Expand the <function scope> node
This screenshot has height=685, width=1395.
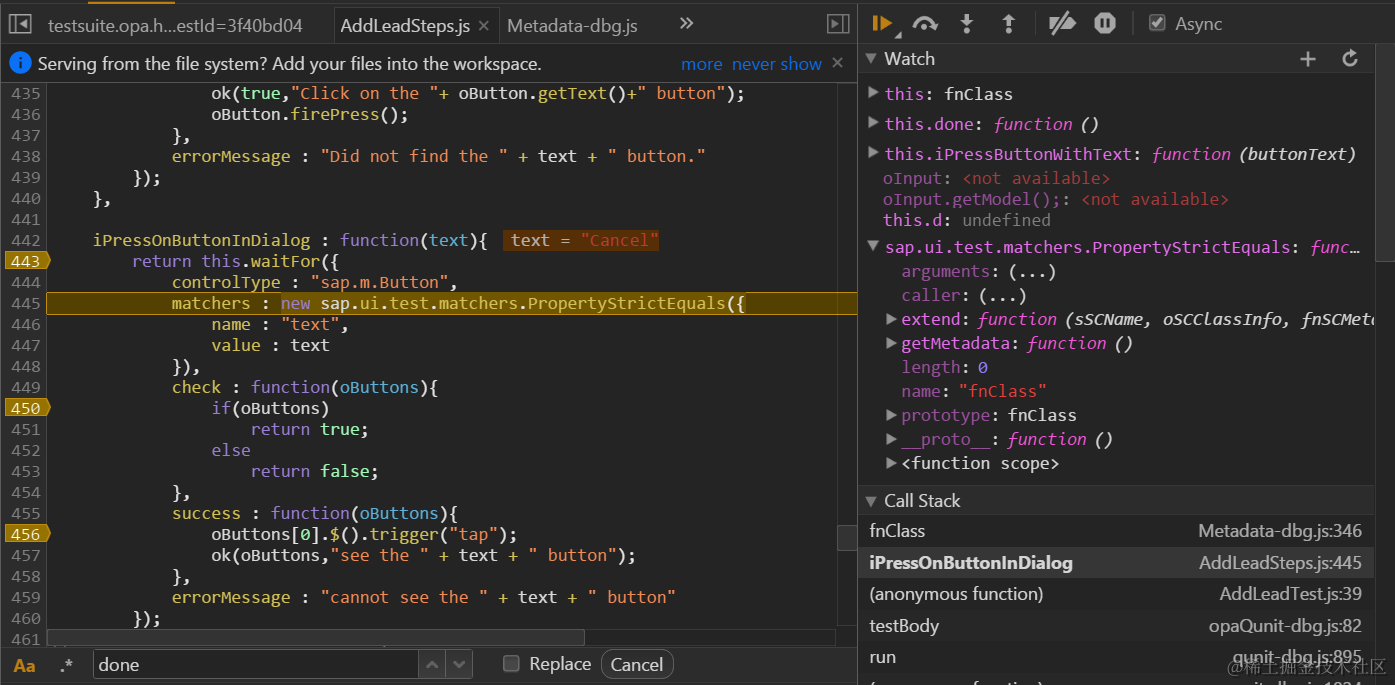tap(891, 463)
